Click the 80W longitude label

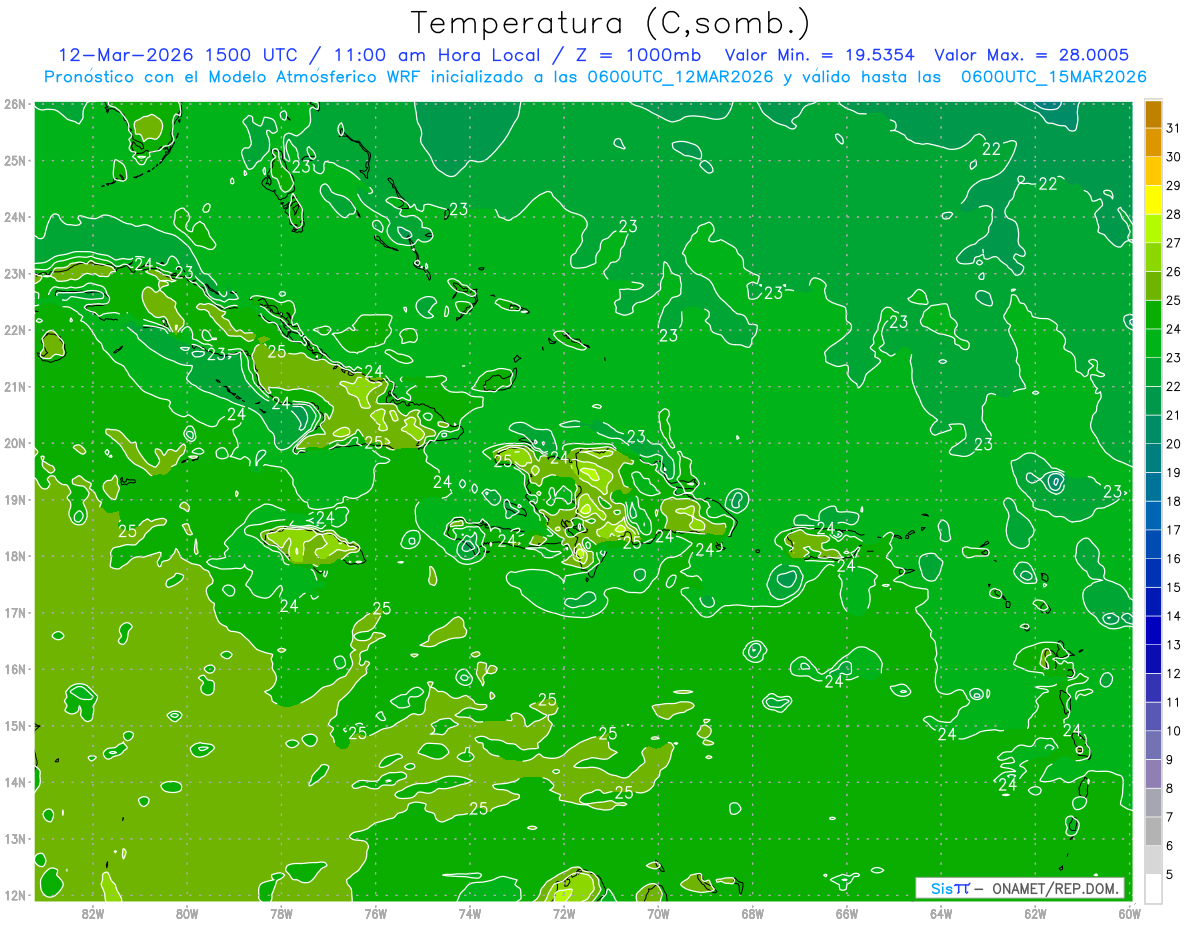pyautogui.click(x=186, y=913)
